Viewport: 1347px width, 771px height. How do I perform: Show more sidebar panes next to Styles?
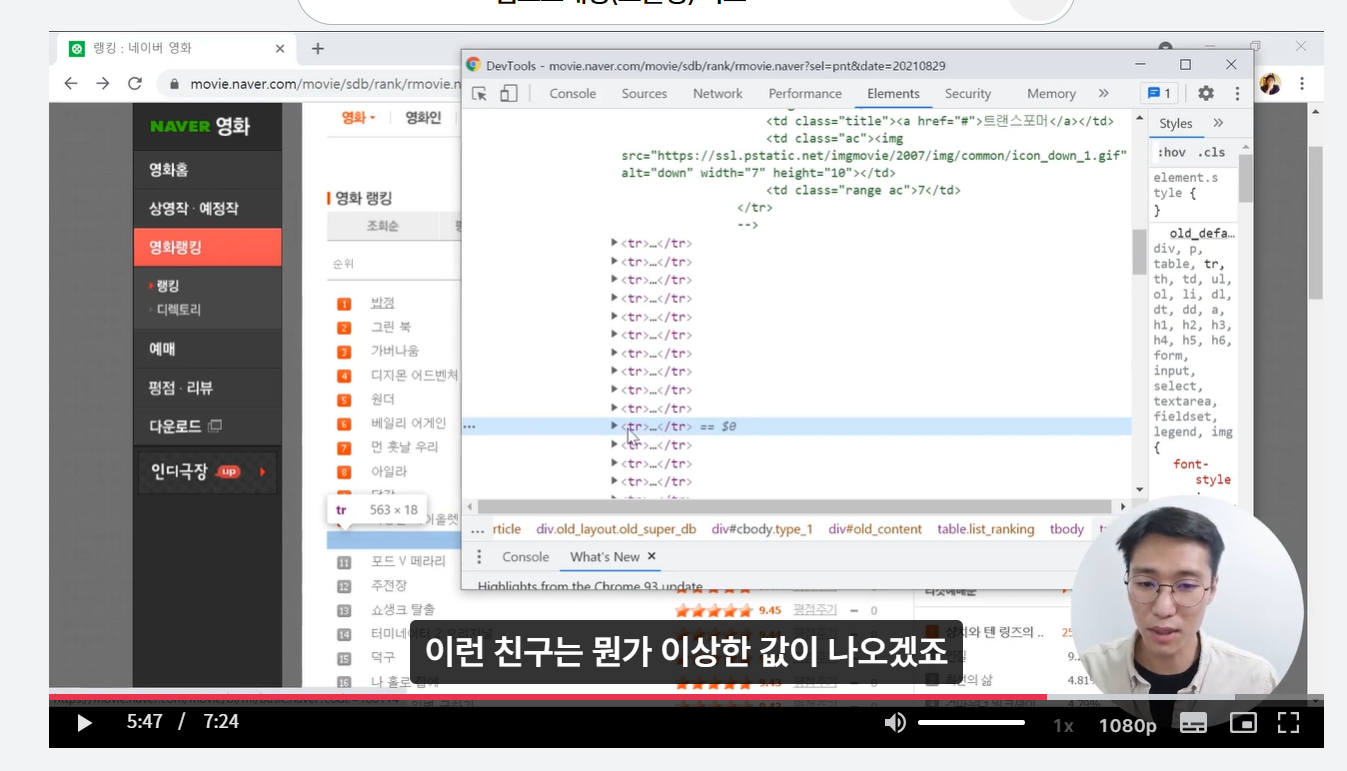tap(1218, 123)
